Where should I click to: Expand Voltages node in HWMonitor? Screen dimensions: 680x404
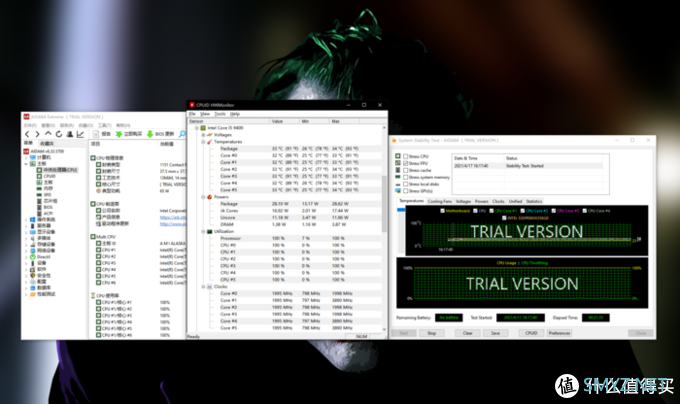coord(203,135)
